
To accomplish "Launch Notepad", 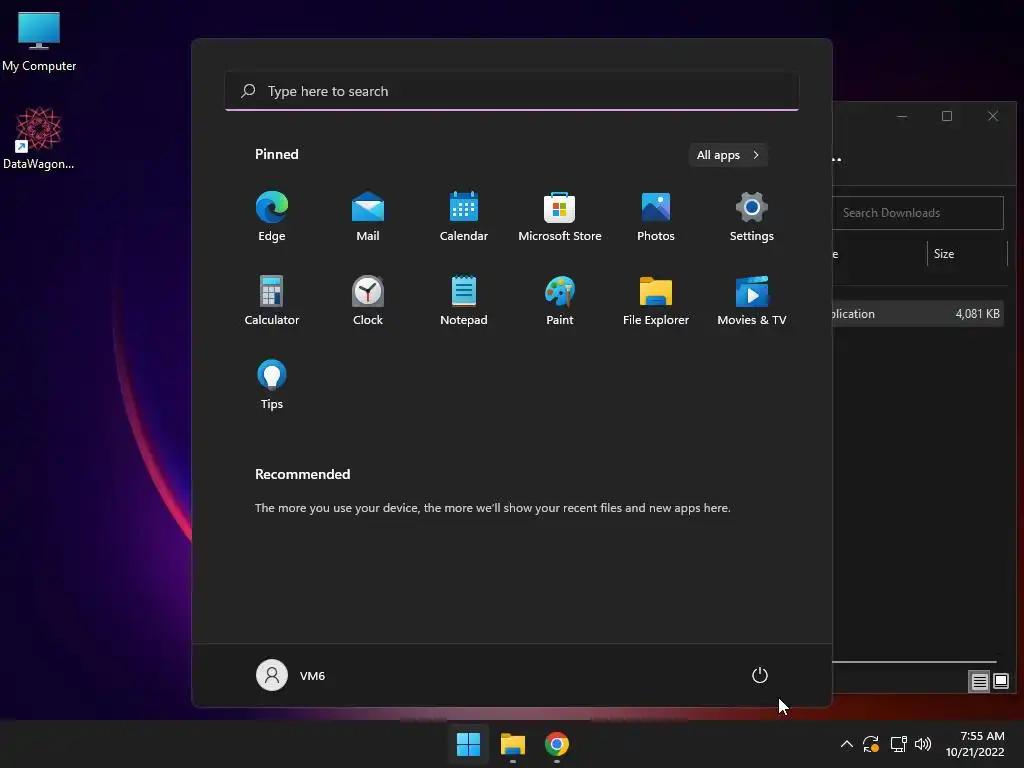I will pos(464,300).
